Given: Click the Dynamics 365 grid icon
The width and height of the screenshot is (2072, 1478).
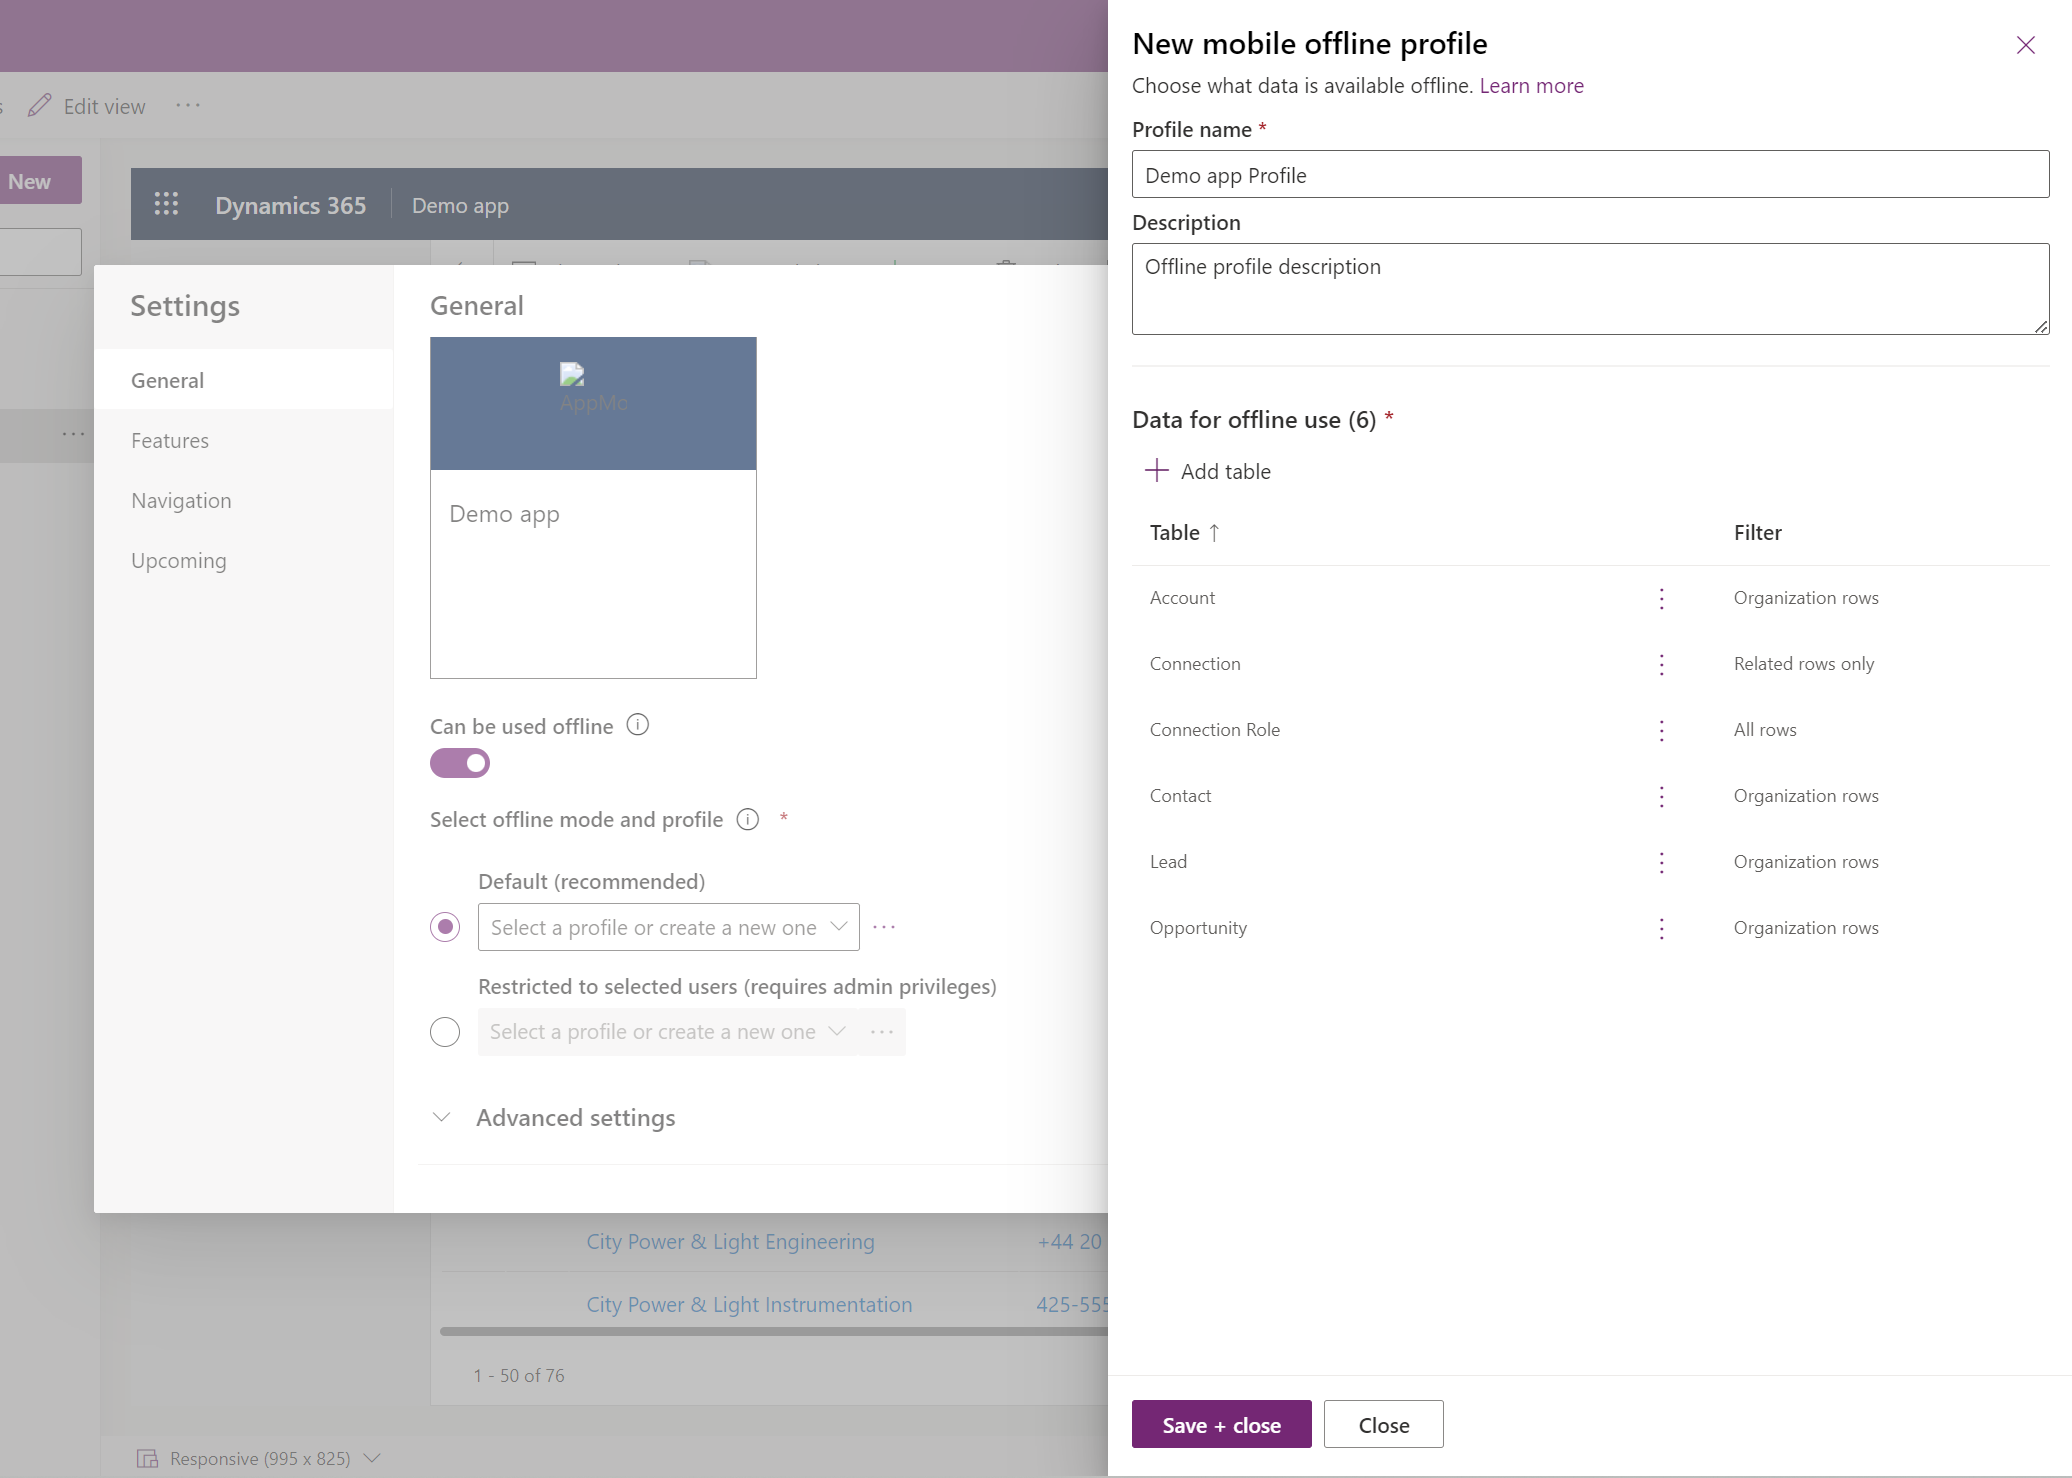Looking at the screenshot, I should [x=166, y=203].
